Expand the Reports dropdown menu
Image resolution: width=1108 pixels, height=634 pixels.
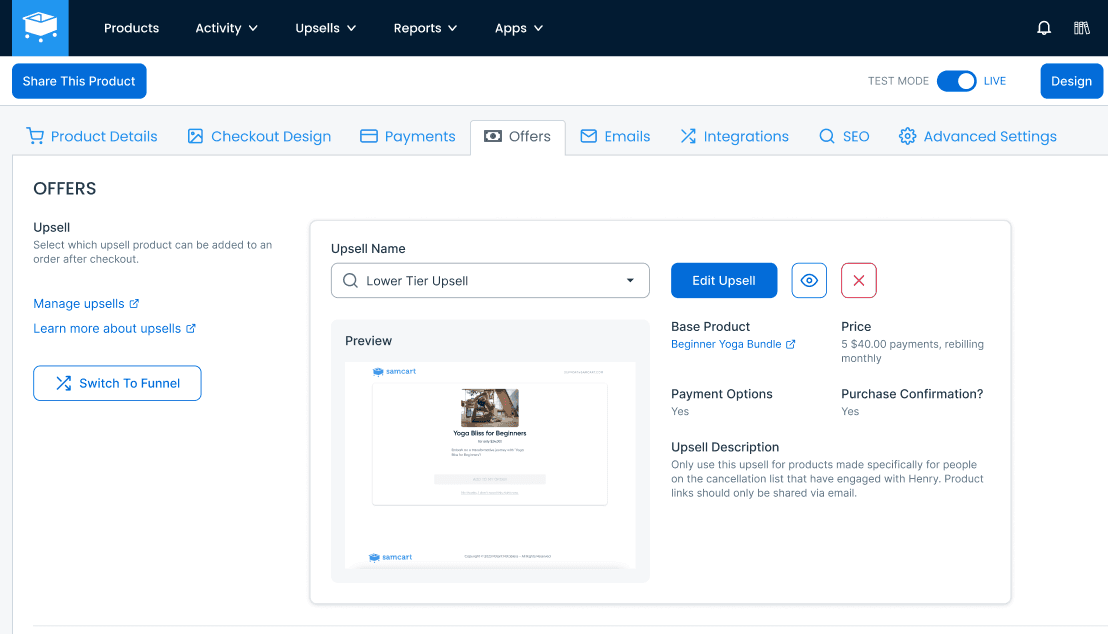425,28
